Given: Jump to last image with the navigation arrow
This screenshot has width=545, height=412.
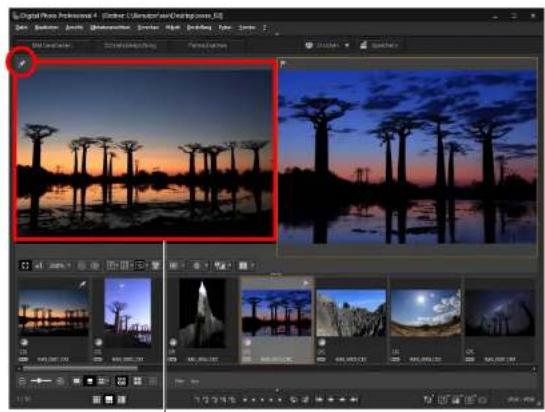Looking at the screenshot, I should coord(353,400).
